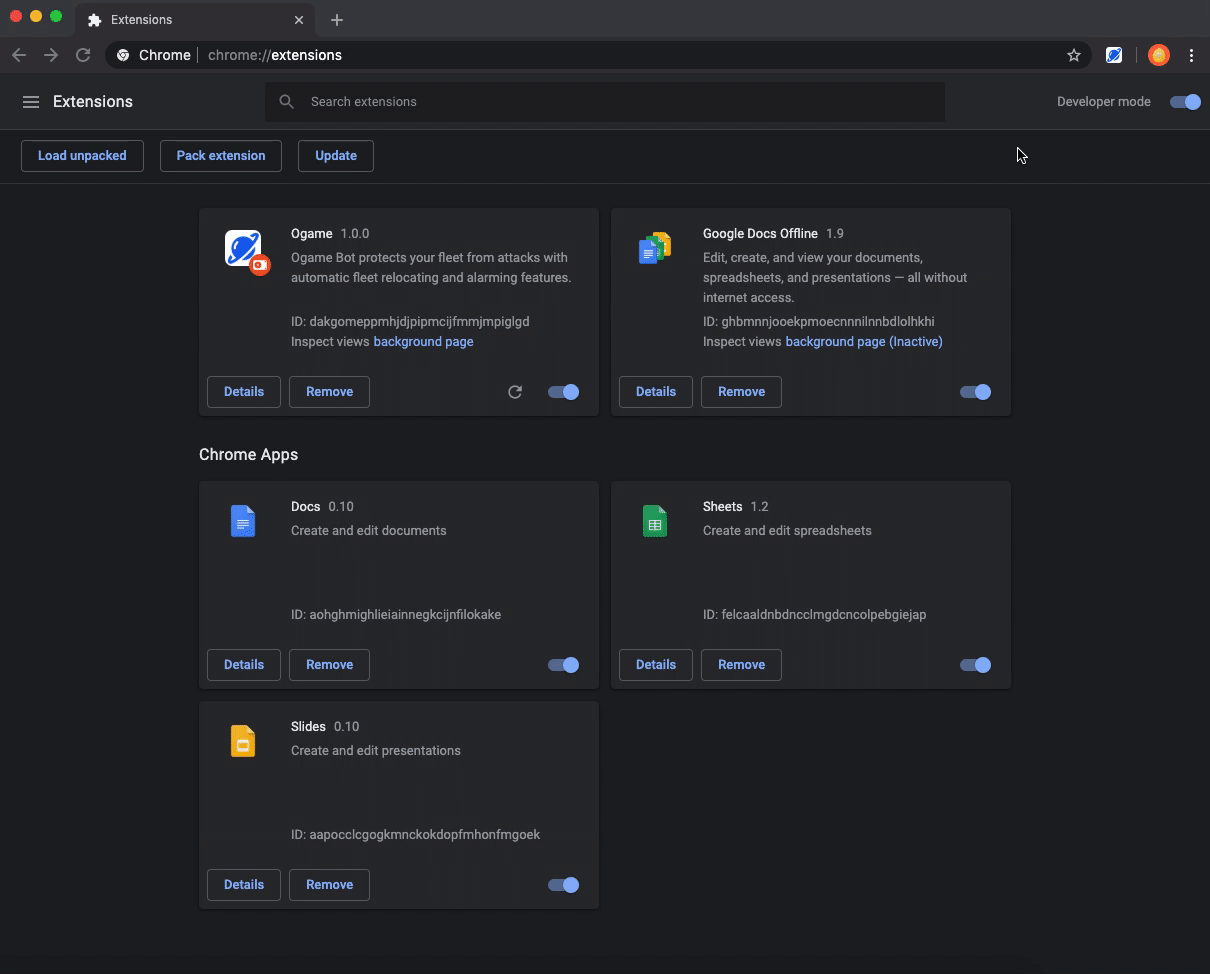1210x974 pixels.
Task: Click Load unpacked button
Action: point(82,156)
